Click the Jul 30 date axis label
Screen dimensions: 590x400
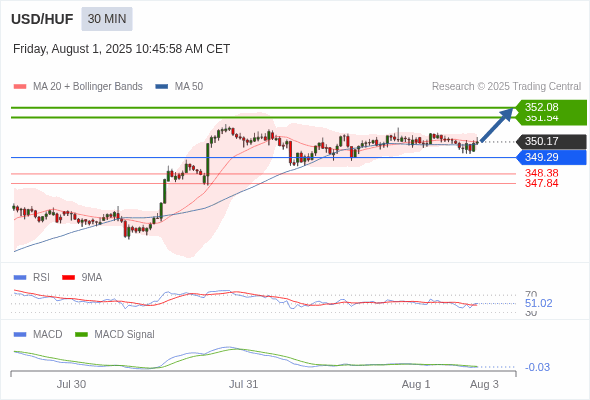click(x=71, y=385)
